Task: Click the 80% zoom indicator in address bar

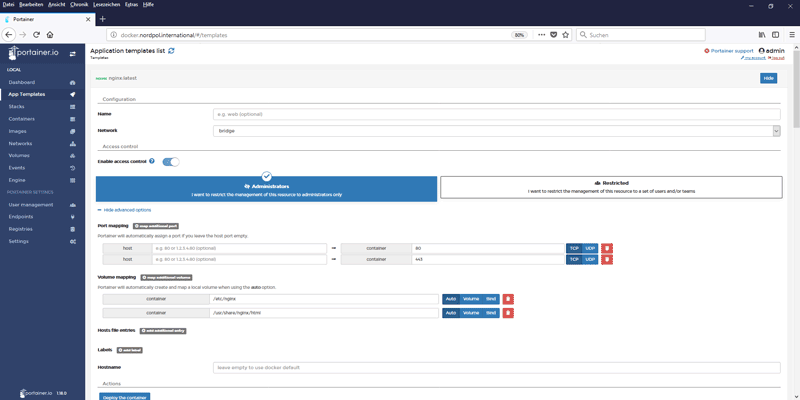Action: tap(519, 35)
